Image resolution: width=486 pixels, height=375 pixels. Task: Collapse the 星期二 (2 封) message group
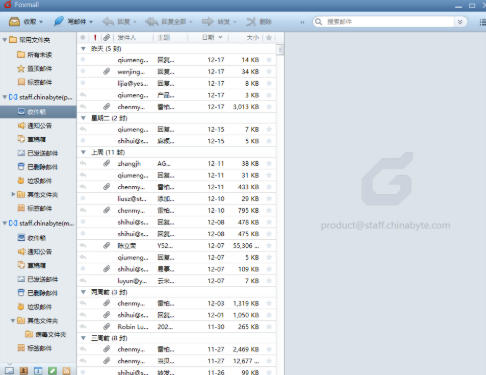tap(83, 118)
